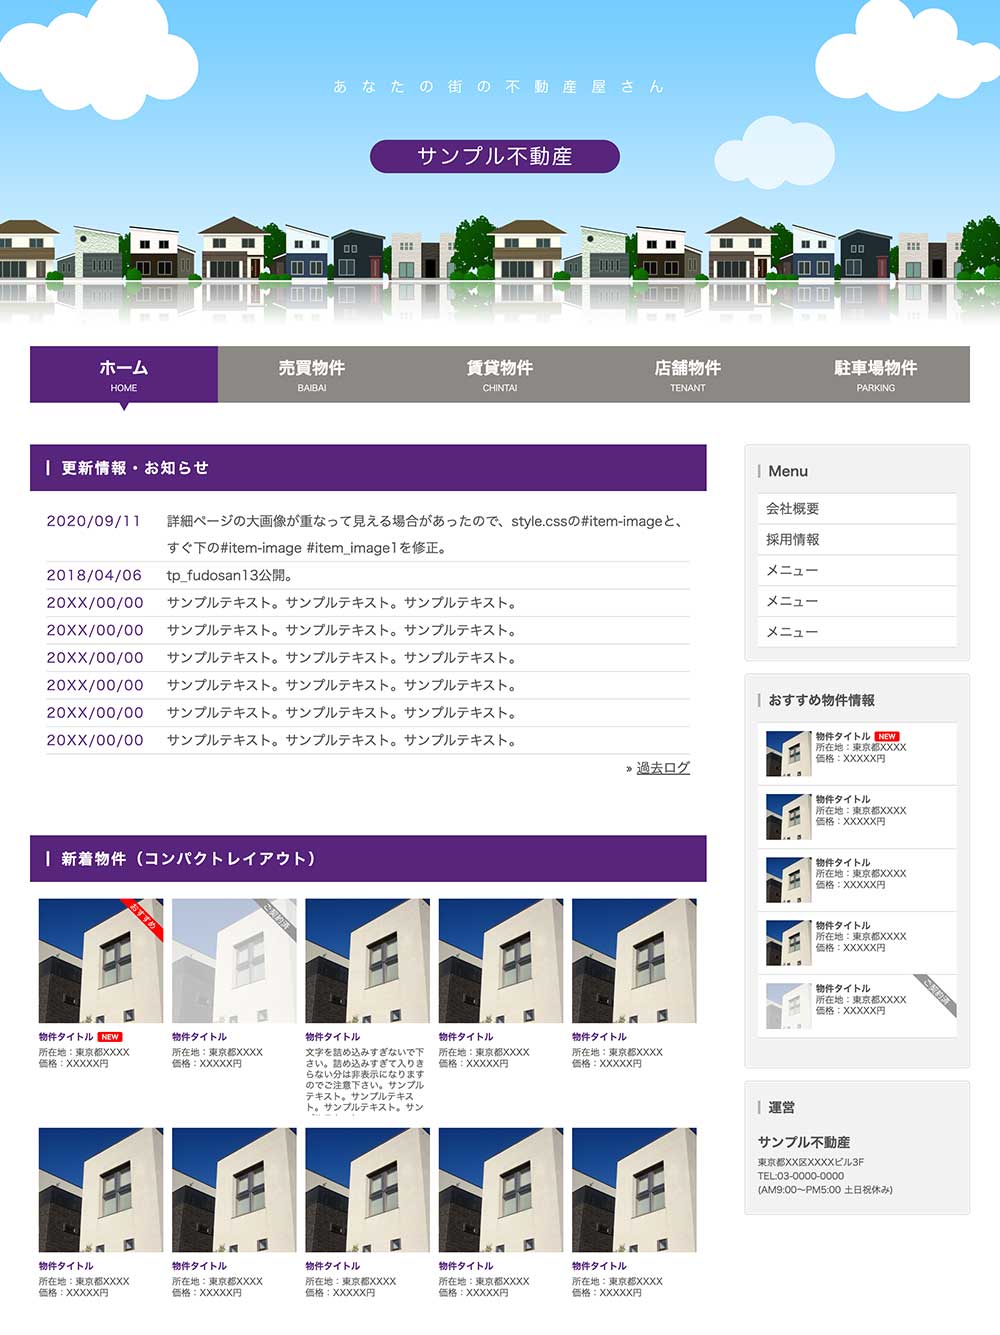Open the top-row listing with the long description
The width and height of the screenshot is (1000, 1335).
pyautogui.click(x=367, y=960)
